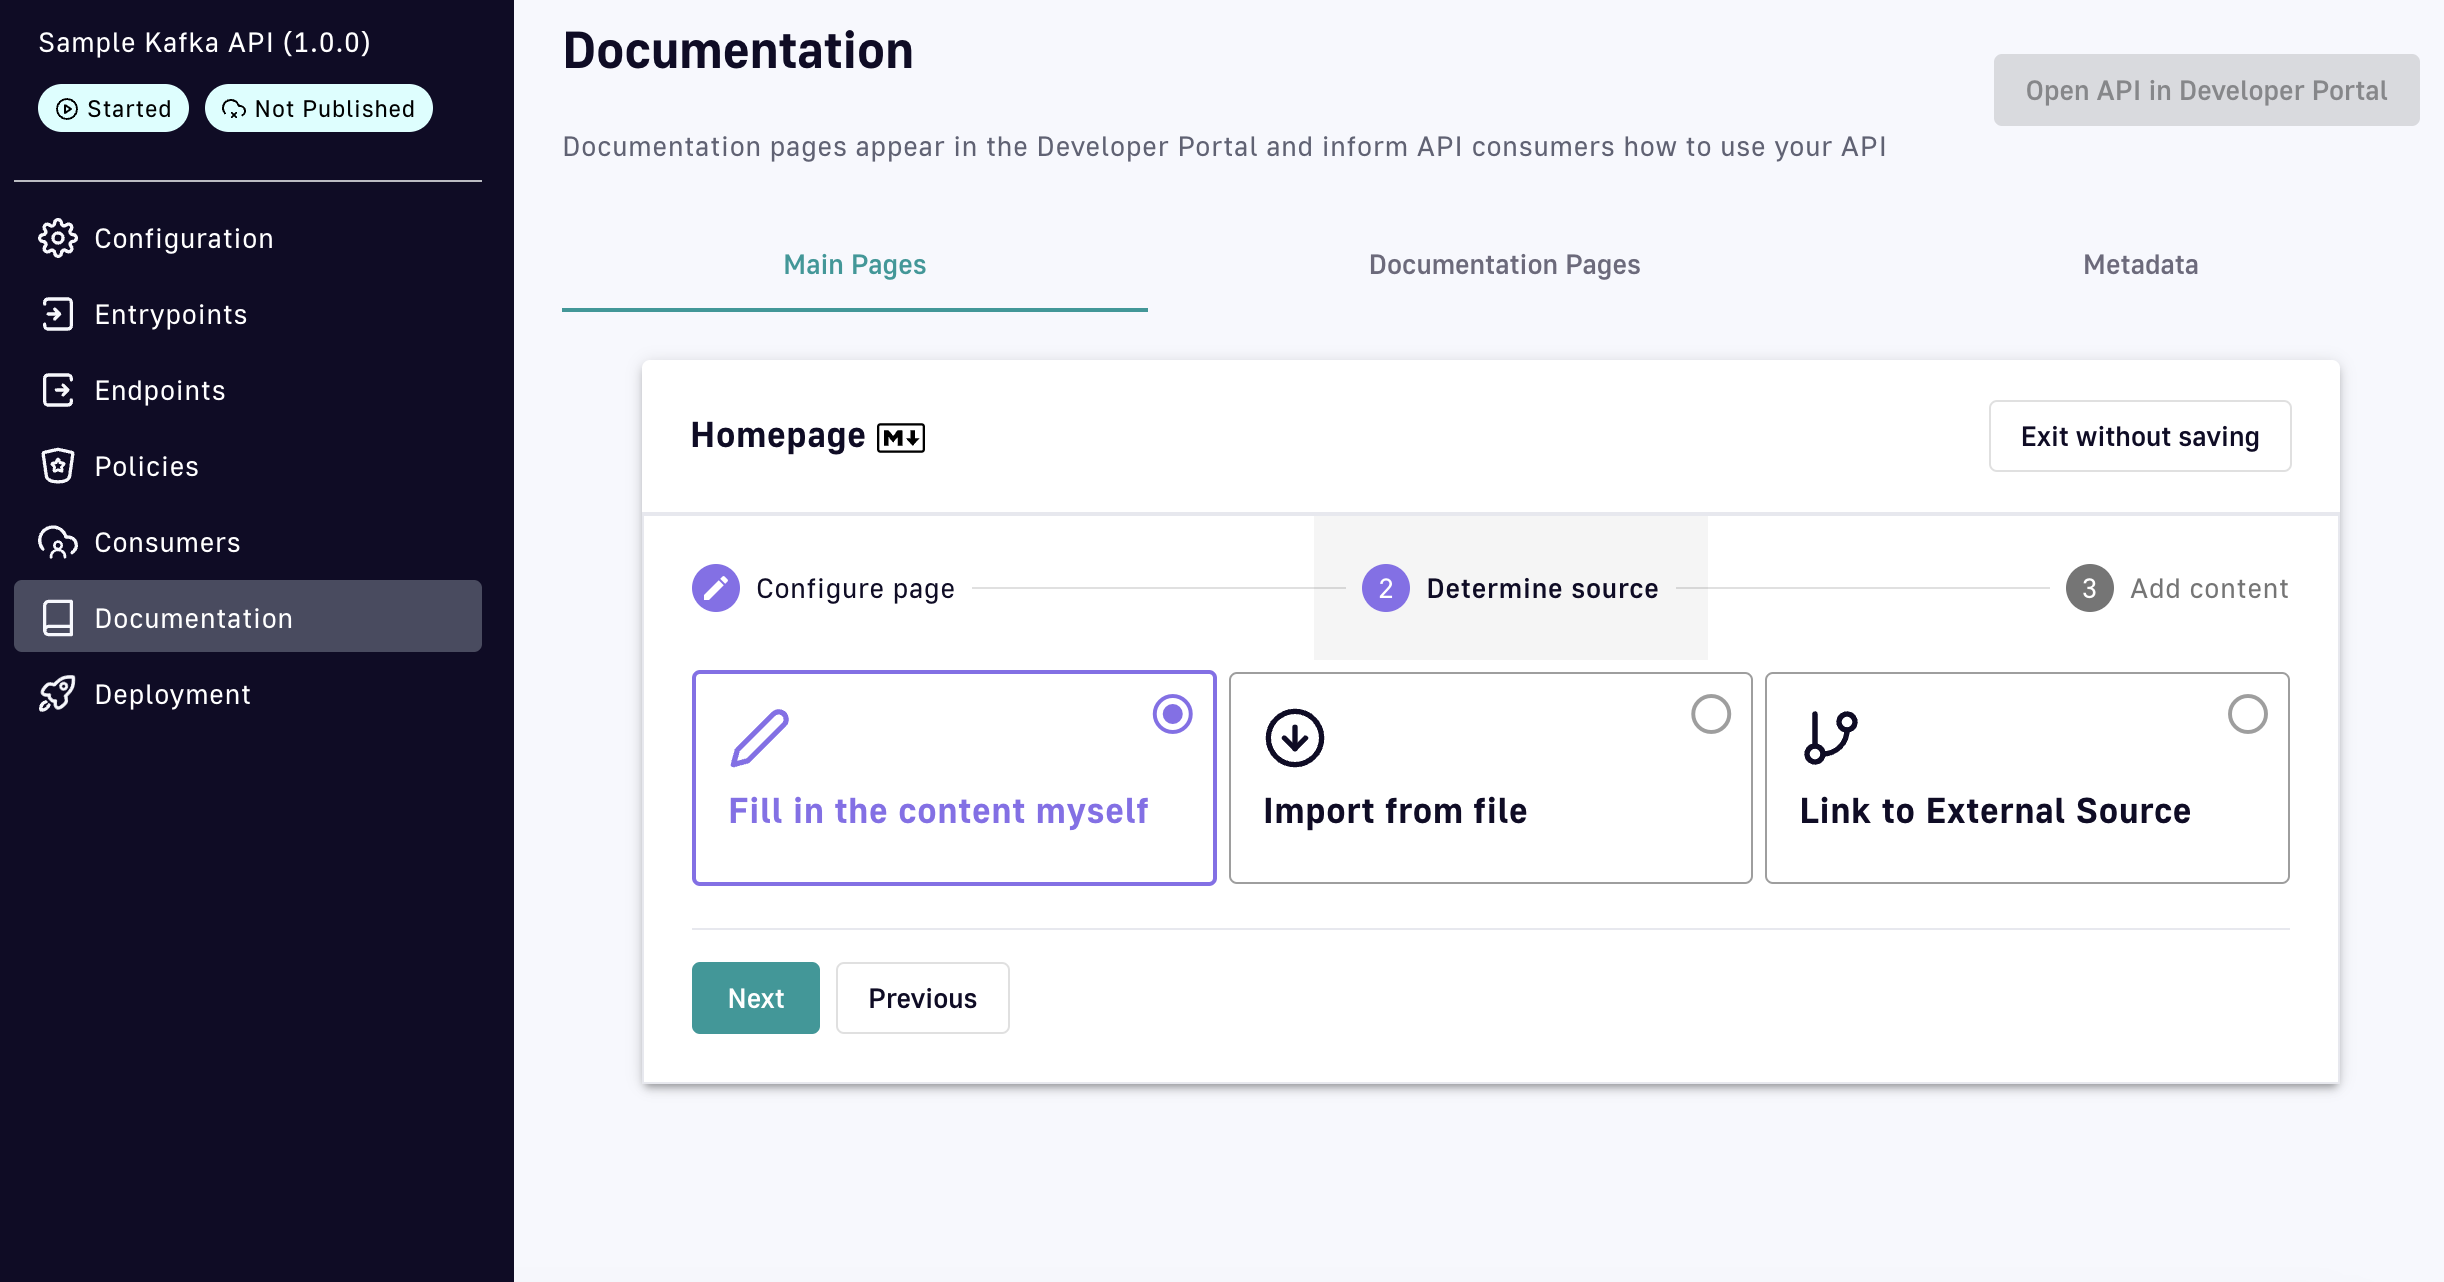Open the Metadata tab
The image size is (2444, 1282).
coord(2140,265)
